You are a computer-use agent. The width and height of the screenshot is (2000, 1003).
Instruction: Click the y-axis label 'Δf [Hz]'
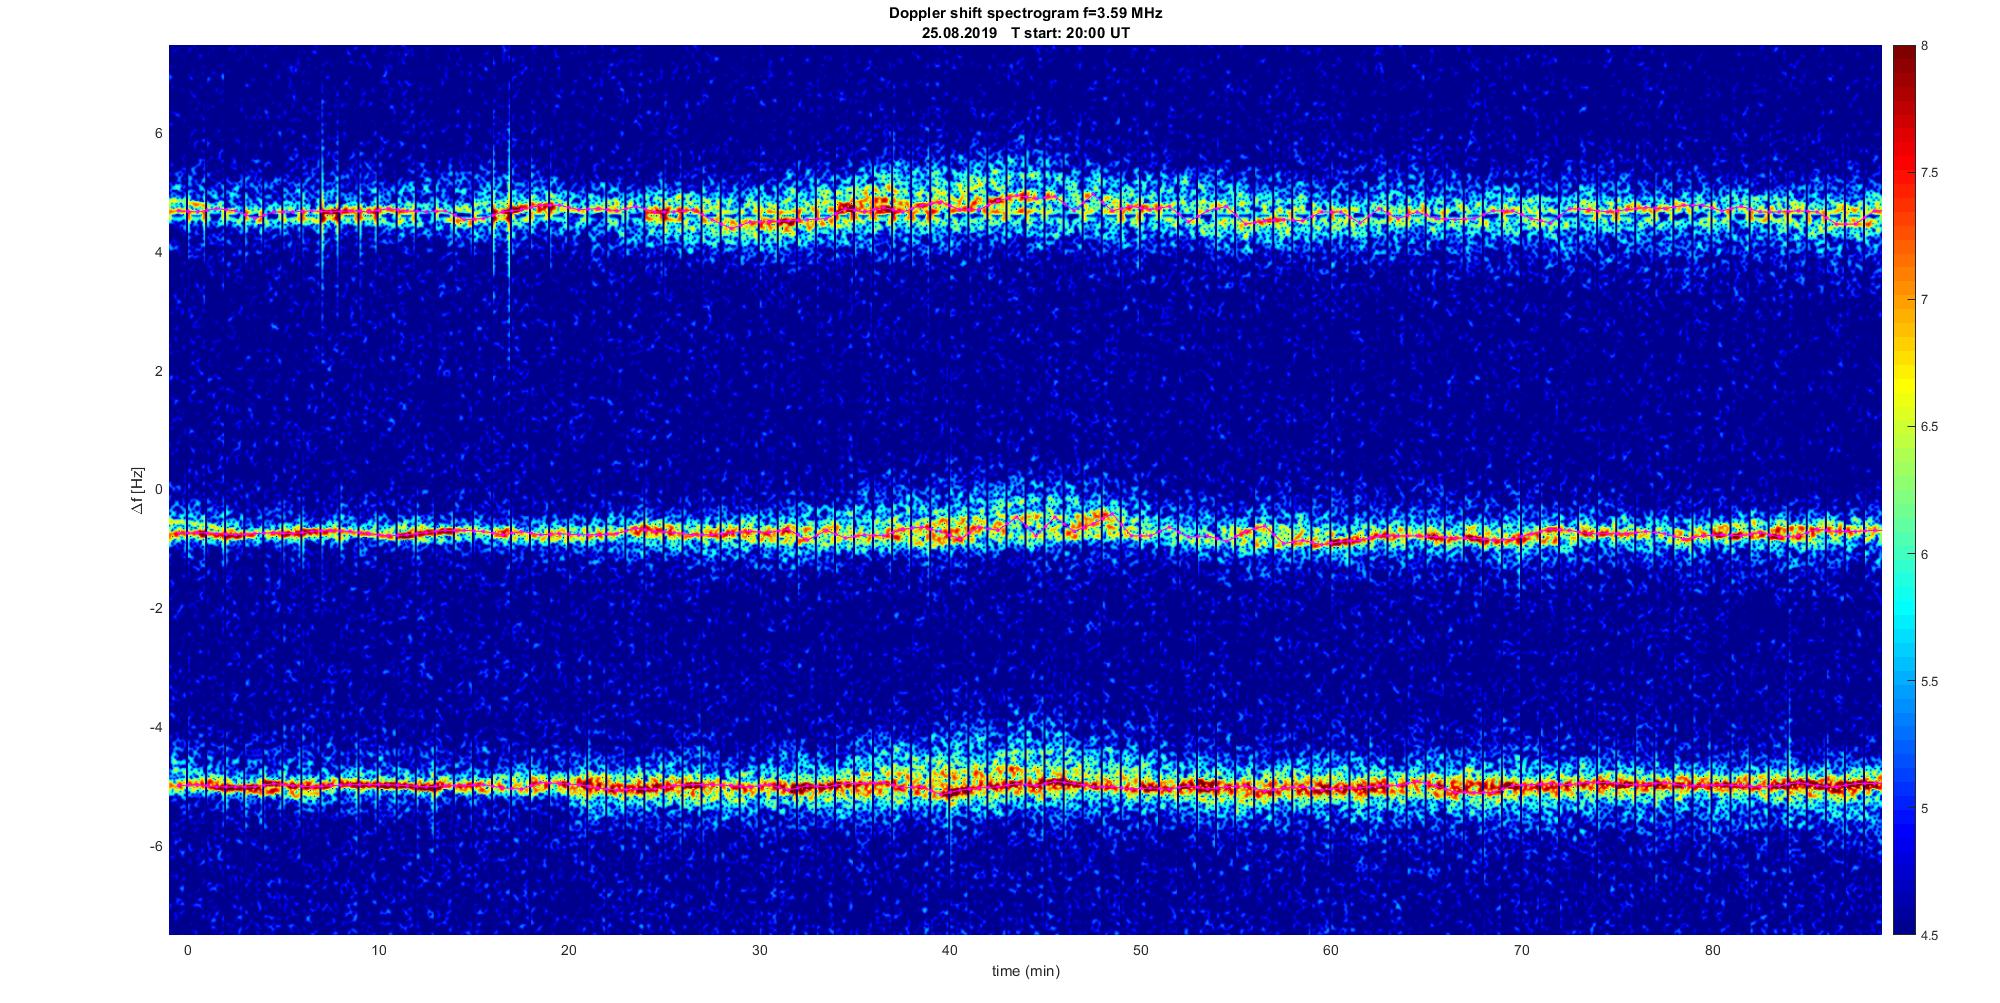pyautogui.click(x=138, y=490)
